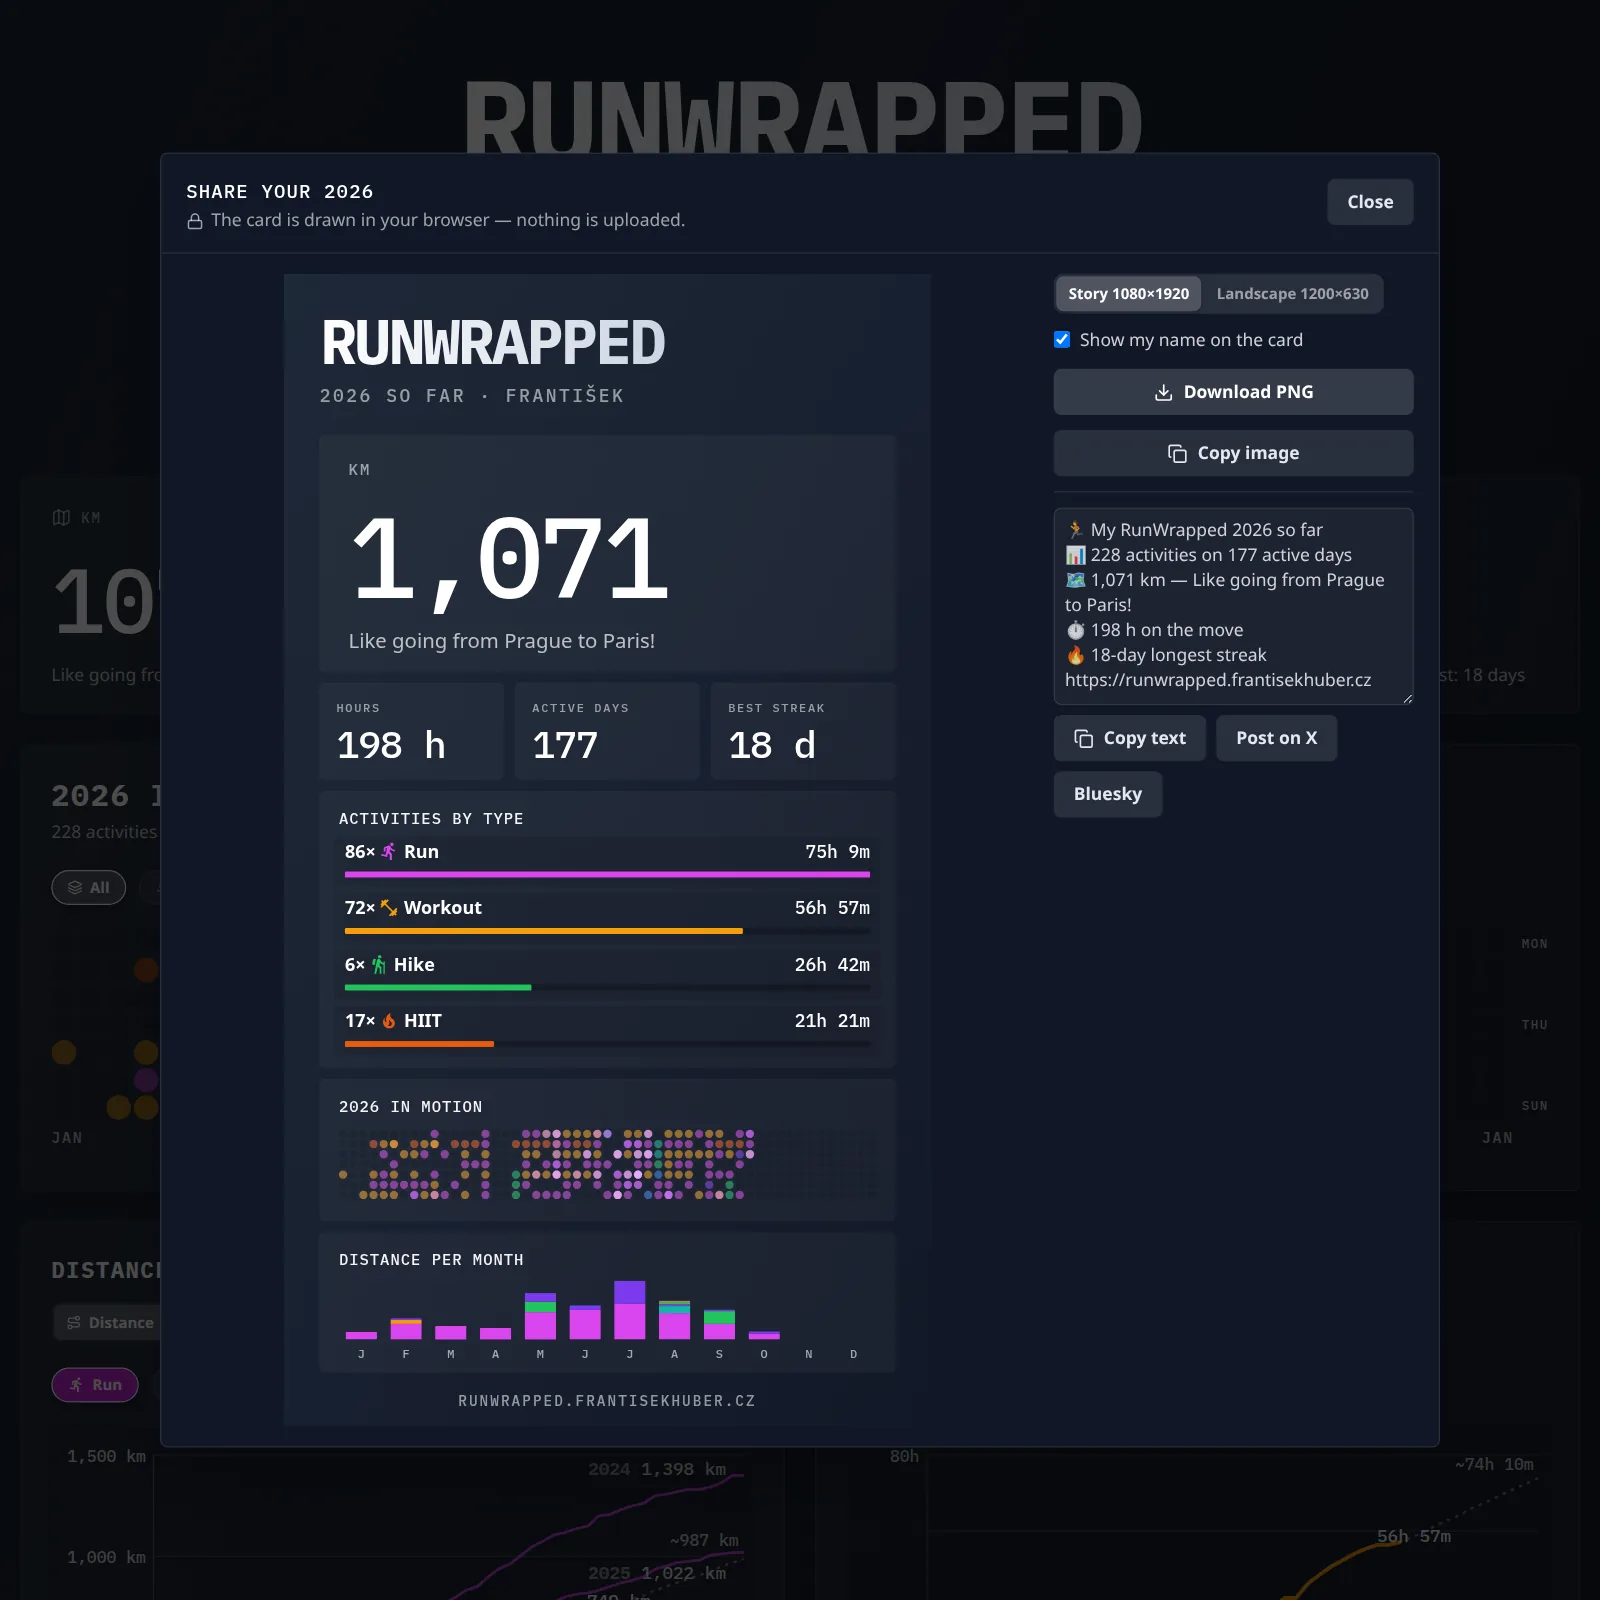Screen dimensions: 1600x1600
Task: Click the 177 active days stat
Action: [607, 731]
